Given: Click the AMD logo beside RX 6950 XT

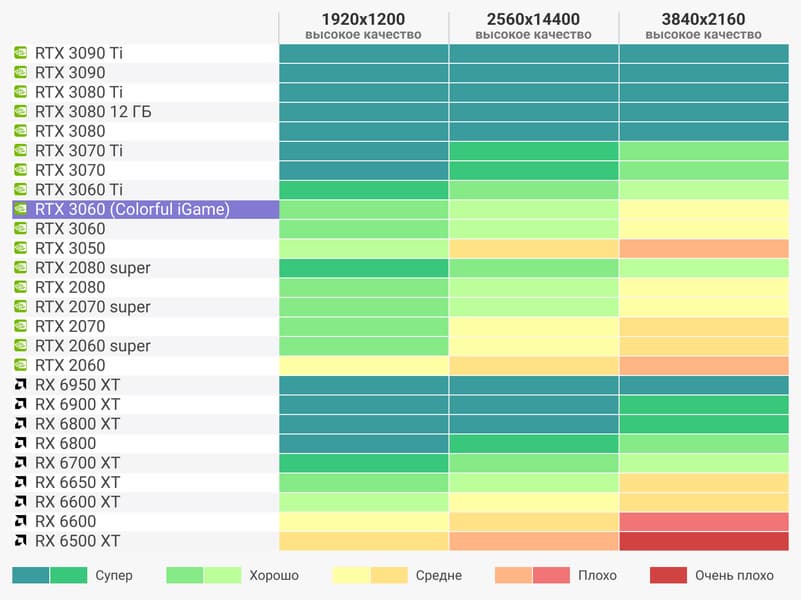Looking at the screenshot, I should 20,385.
